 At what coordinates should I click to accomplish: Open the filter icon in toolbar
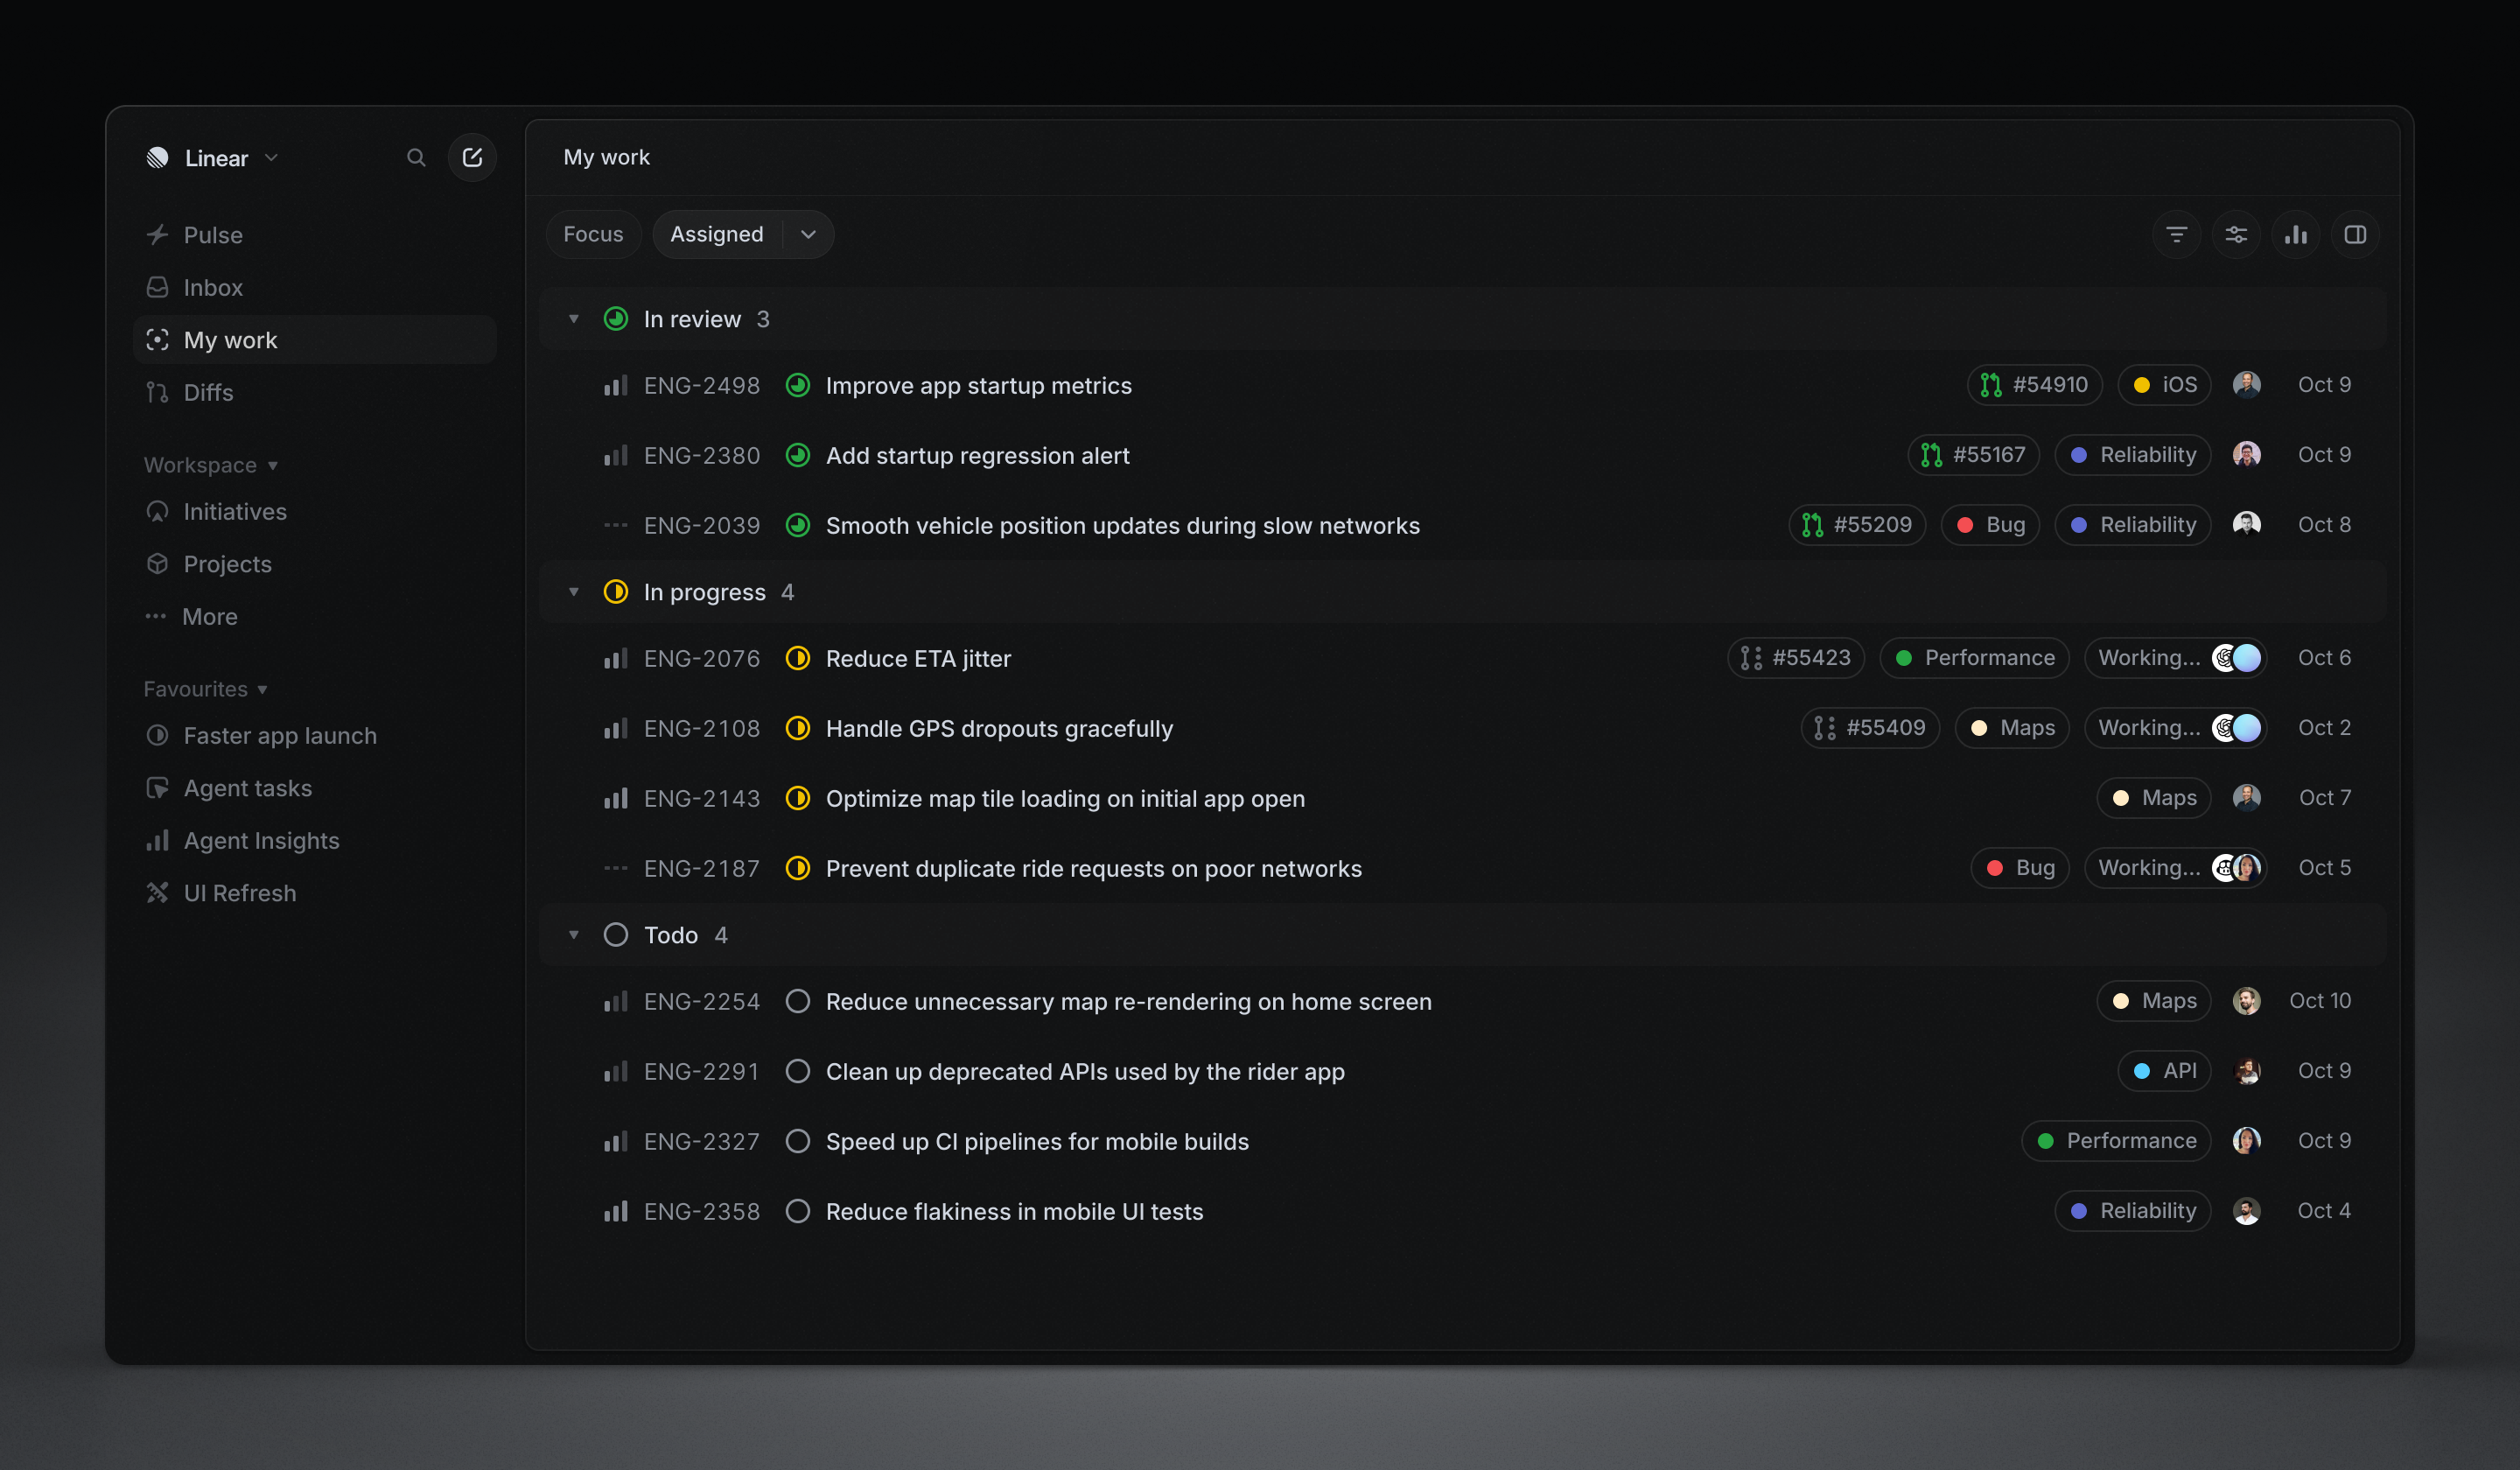[2176, 235]
